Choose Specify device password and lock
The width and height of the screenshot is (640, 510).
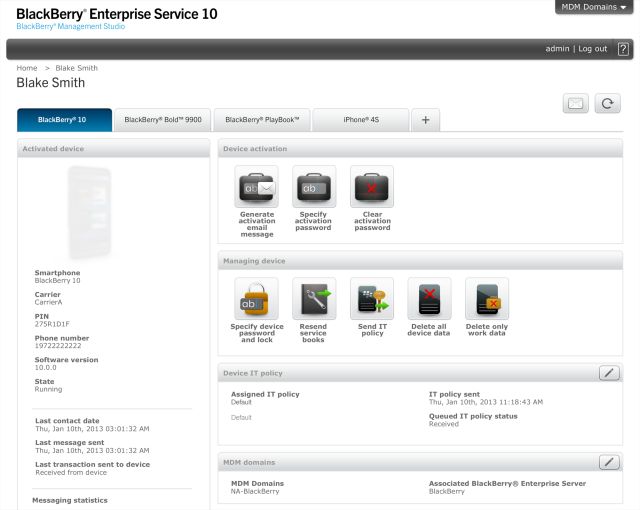(256, 299)
